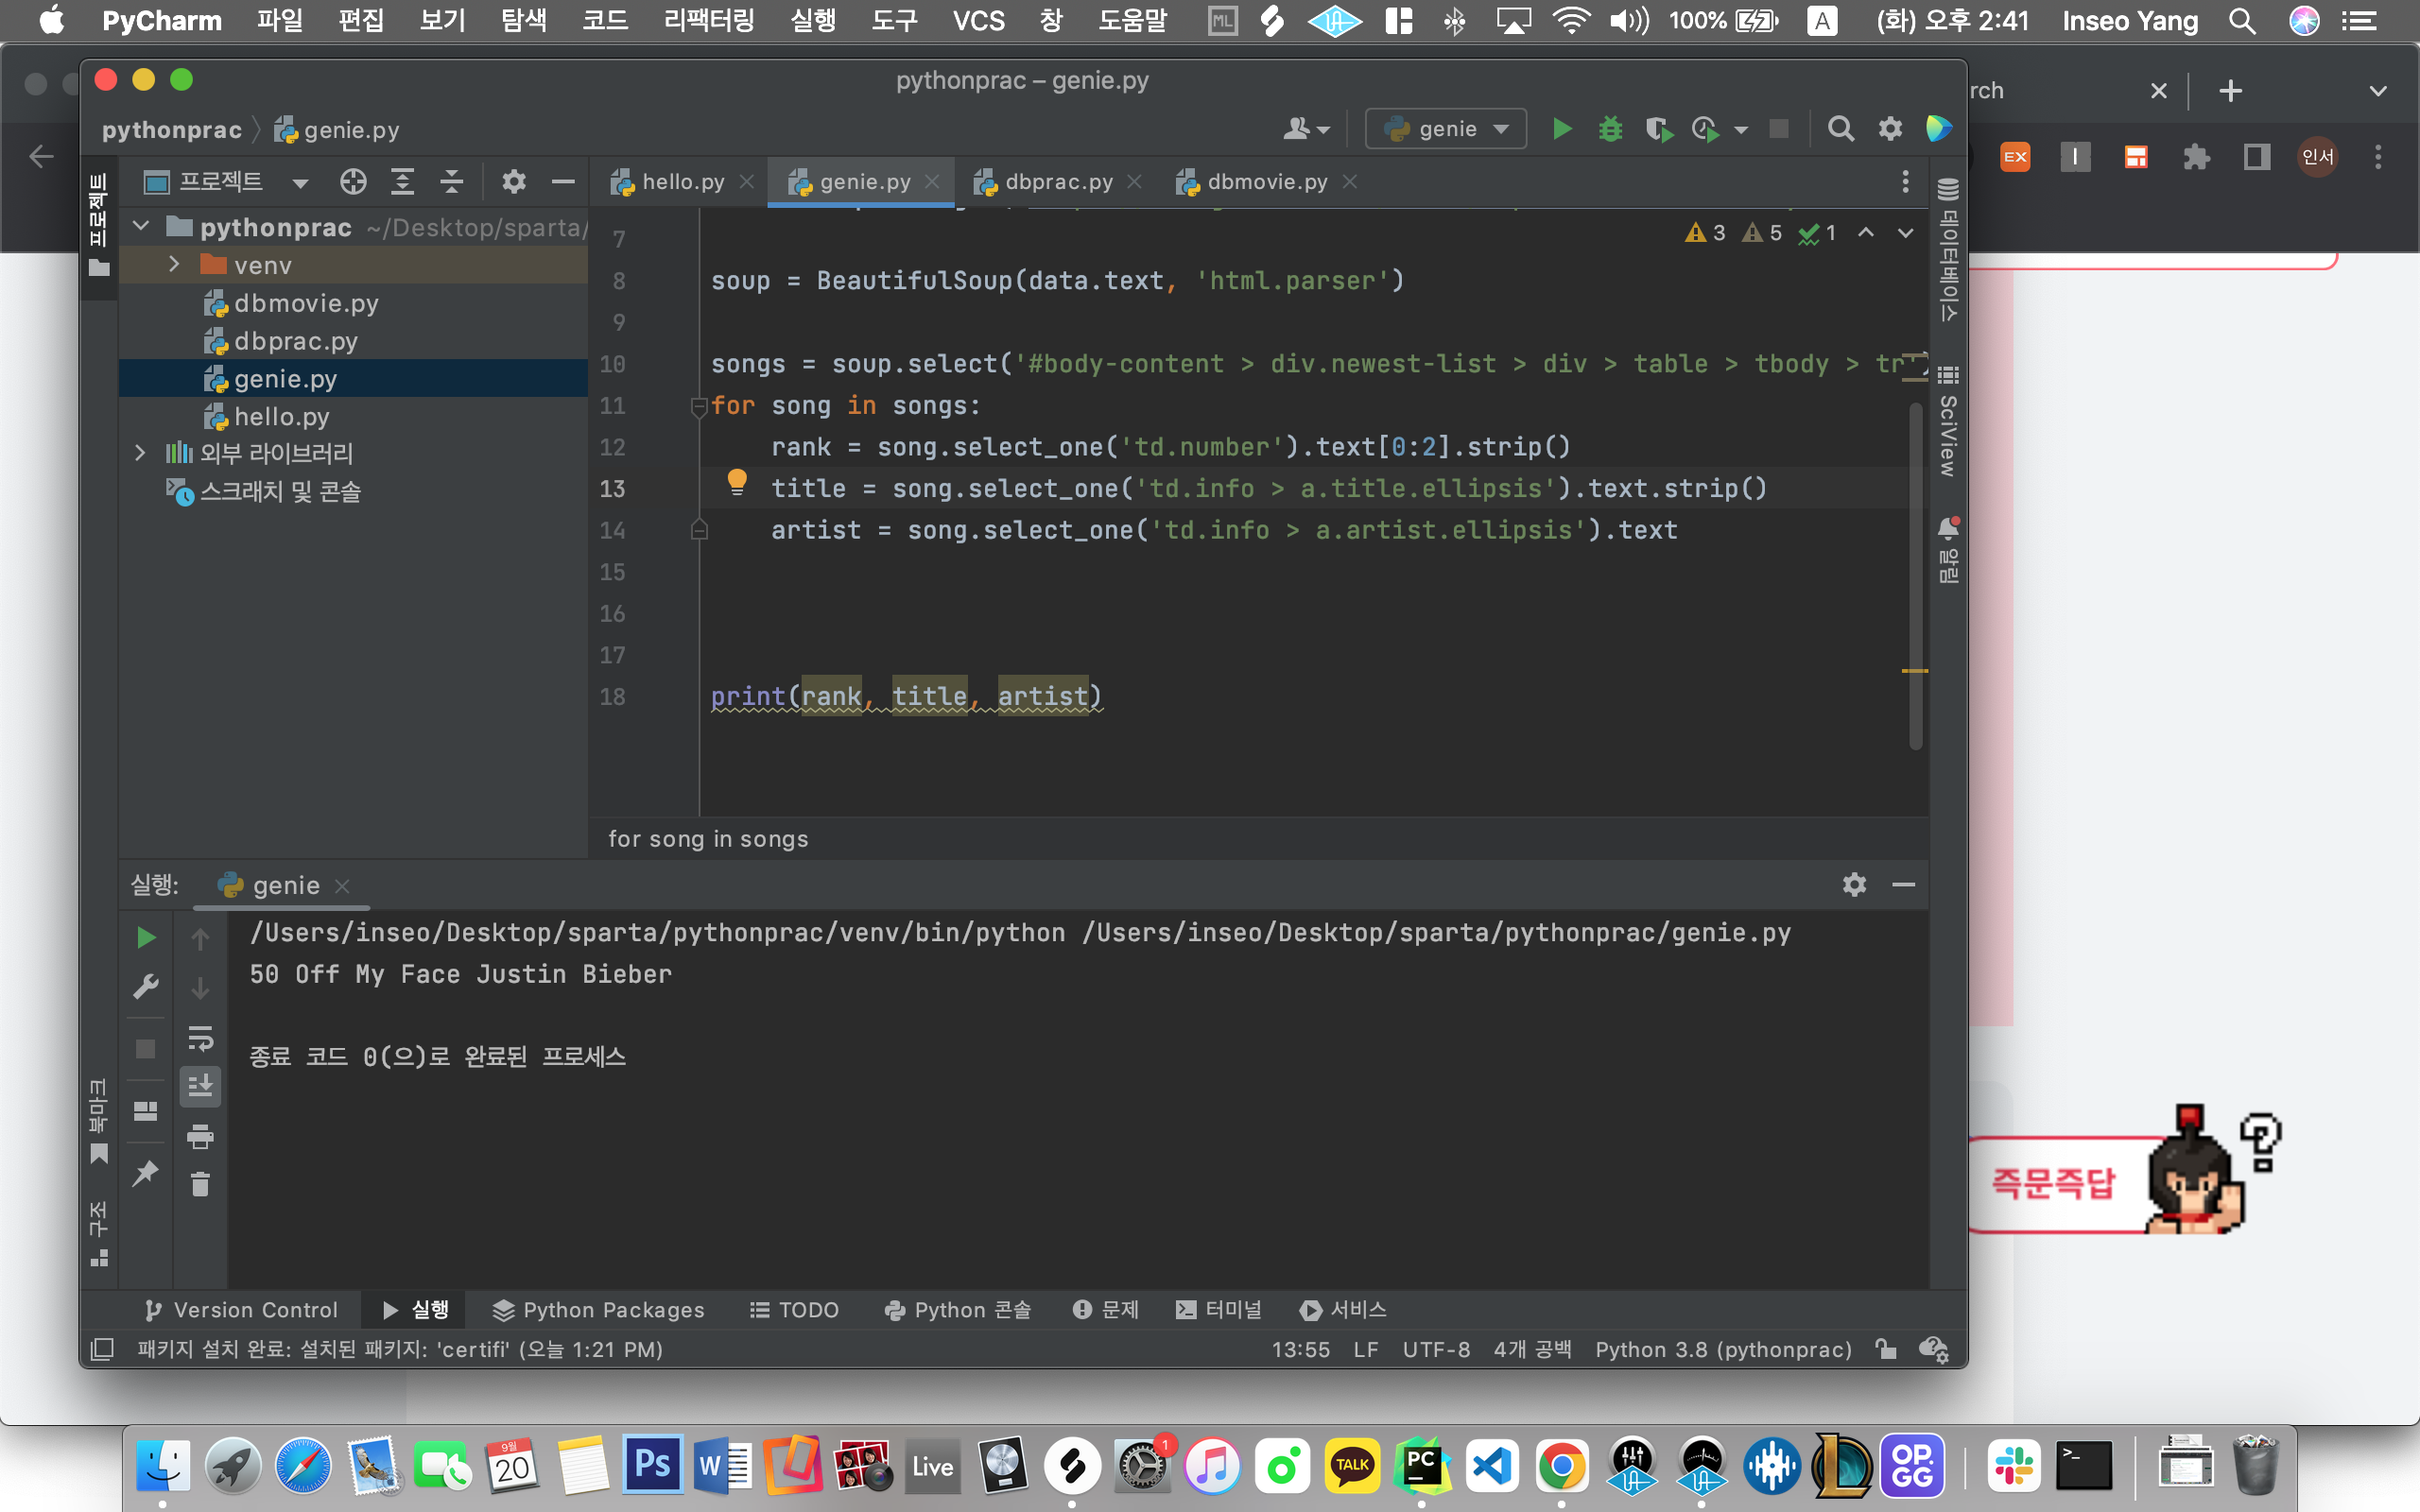The image size is (2420, 1512).
Task: Open the 터미널 tool window
Action: coord(1218,1310)
